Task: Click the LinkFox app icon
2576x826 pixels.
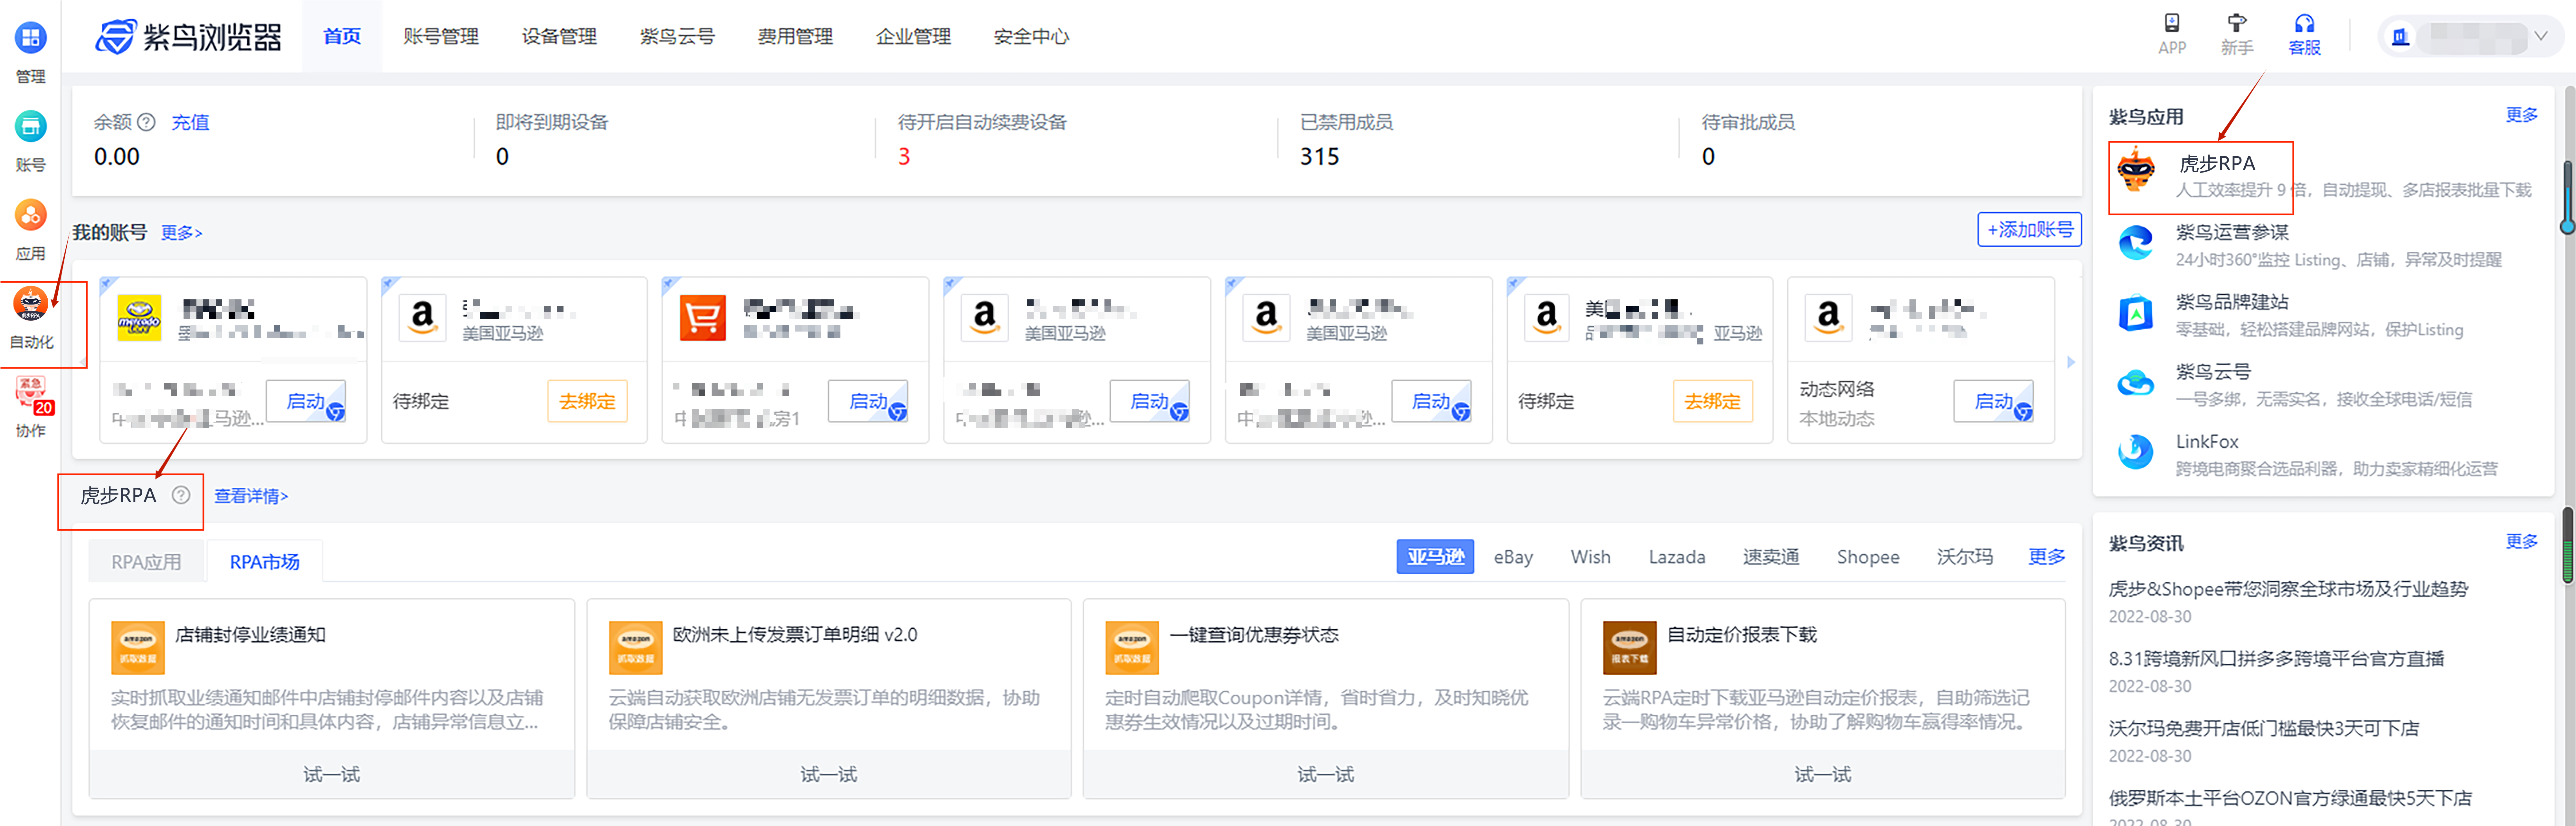Action: (x=2136, y=452)
